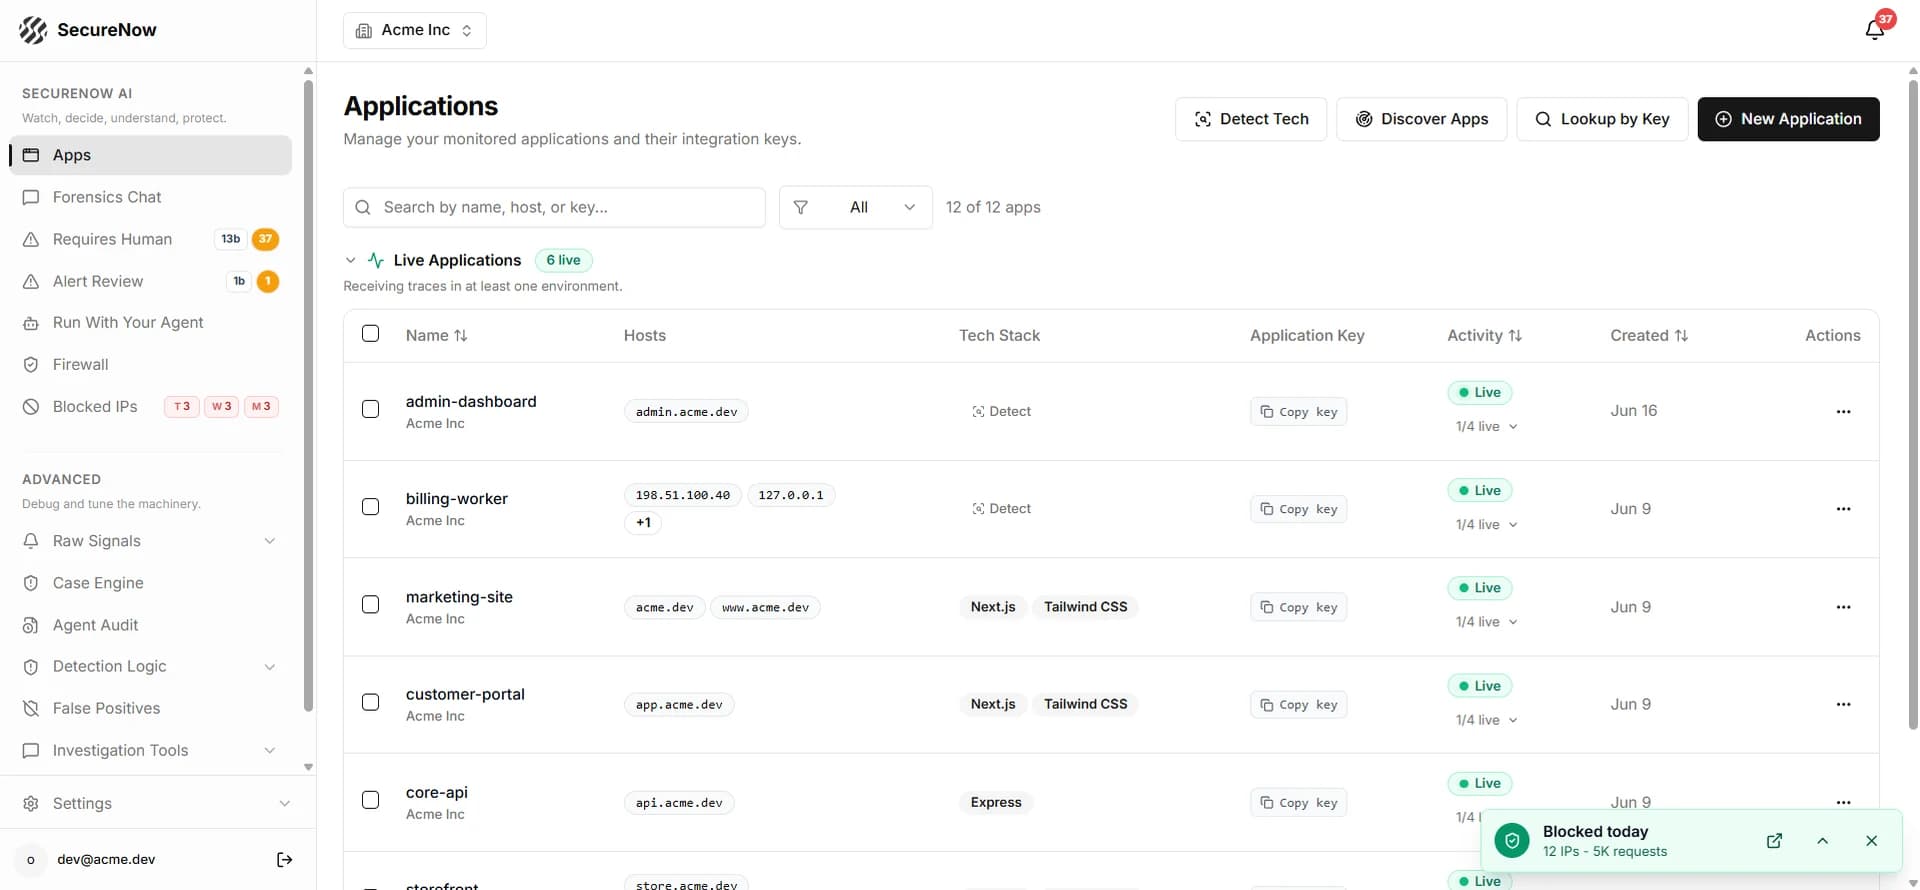Expand 1/4 live environments for marketing-site
The height and width of the screenshot is (890, 1920).
click(x=1486, y=622)
